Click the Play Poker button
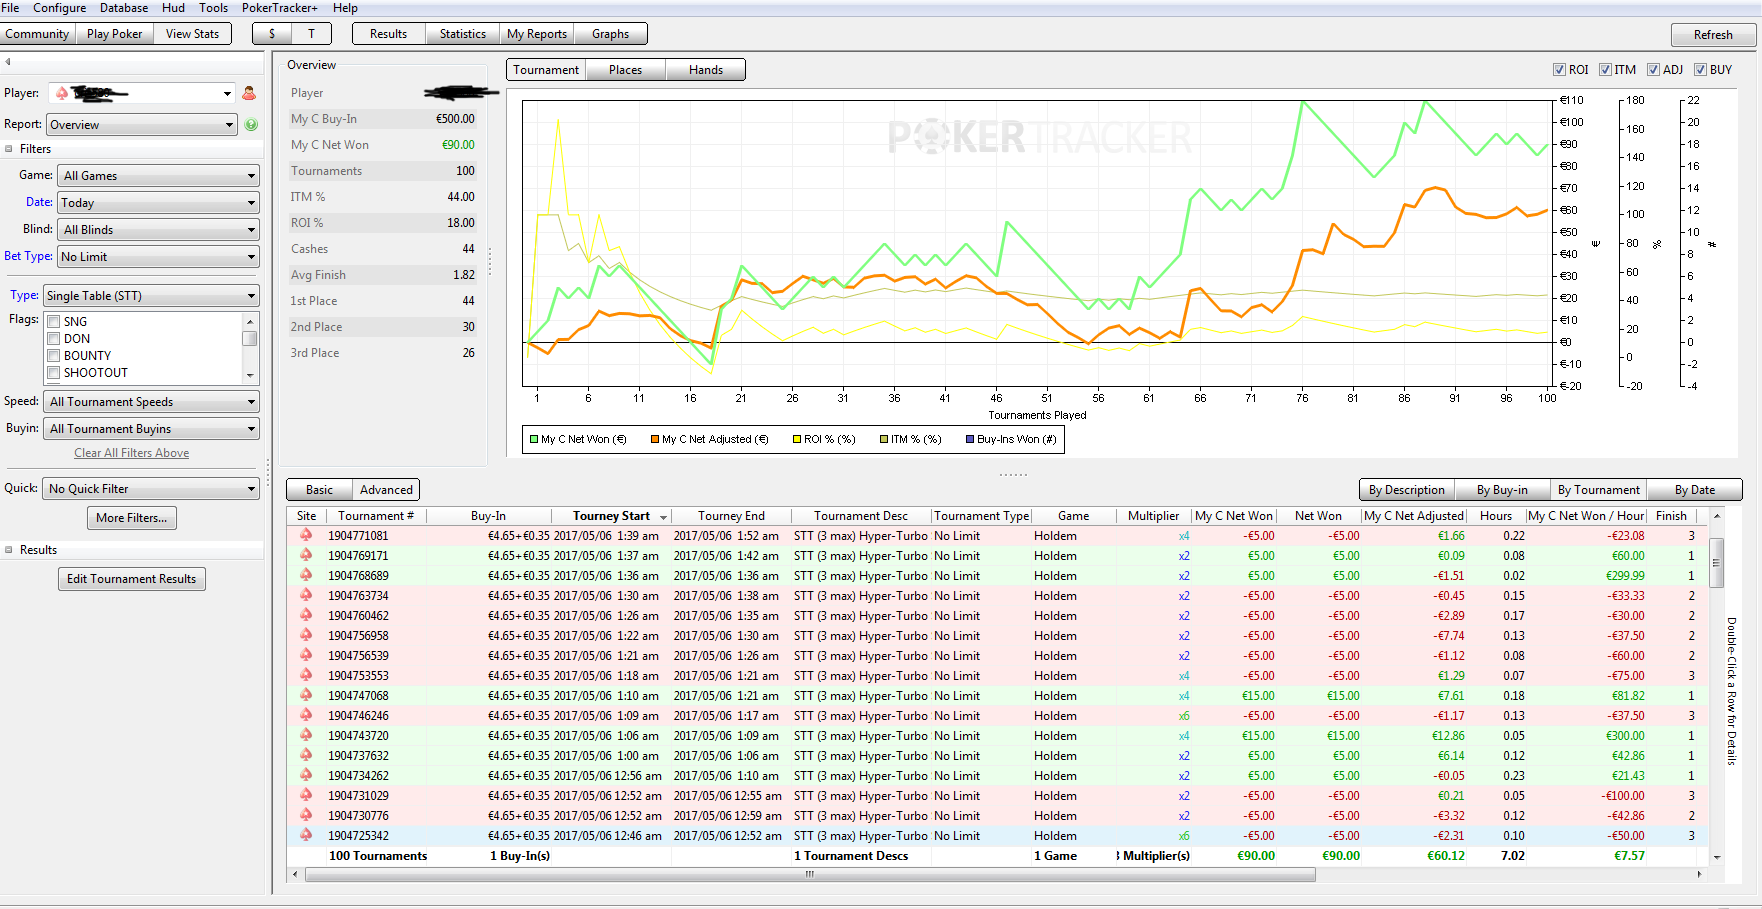The image size is (1762, 909). tap(115, 34)
